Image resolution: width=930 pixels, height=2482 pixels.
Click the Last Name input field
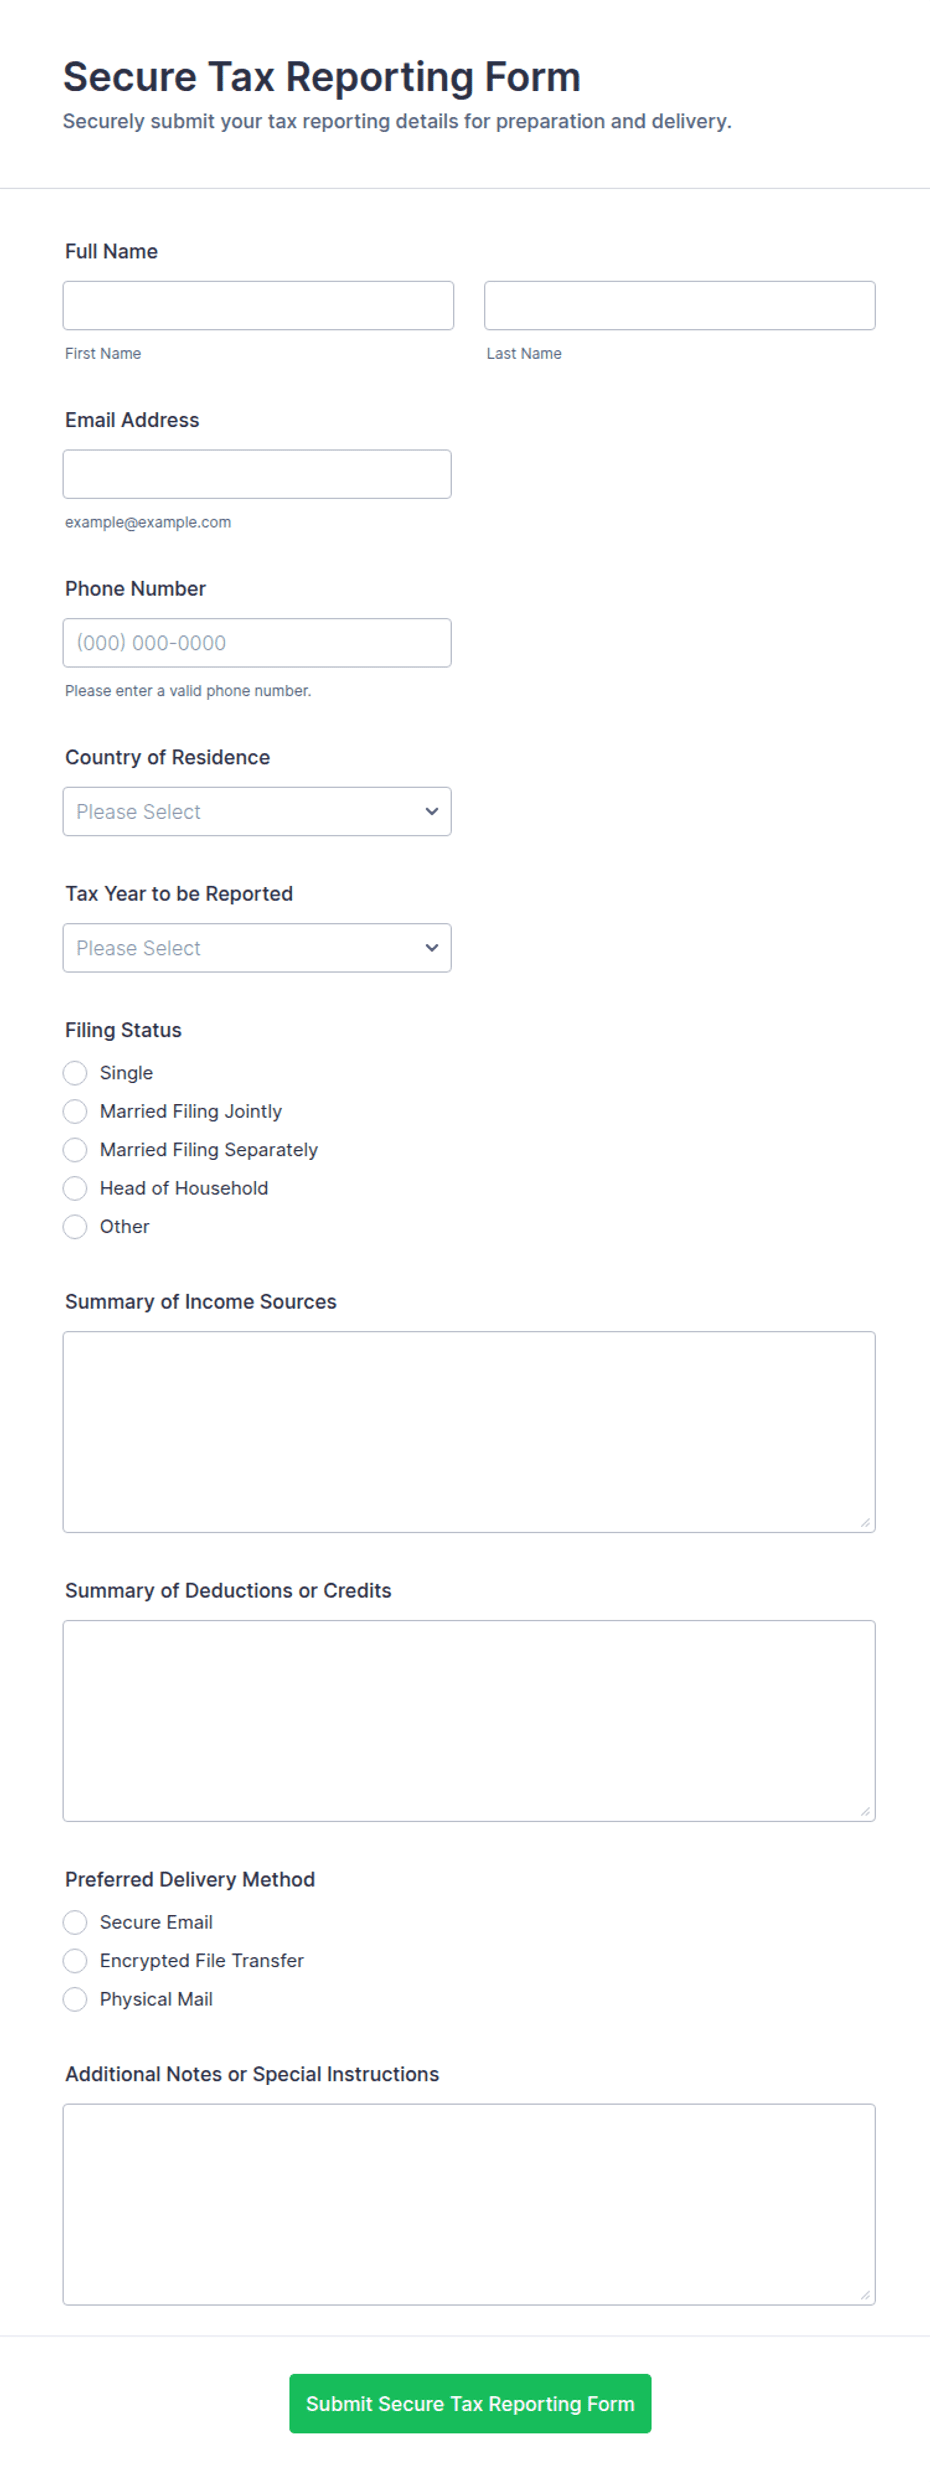coord(680,305)
